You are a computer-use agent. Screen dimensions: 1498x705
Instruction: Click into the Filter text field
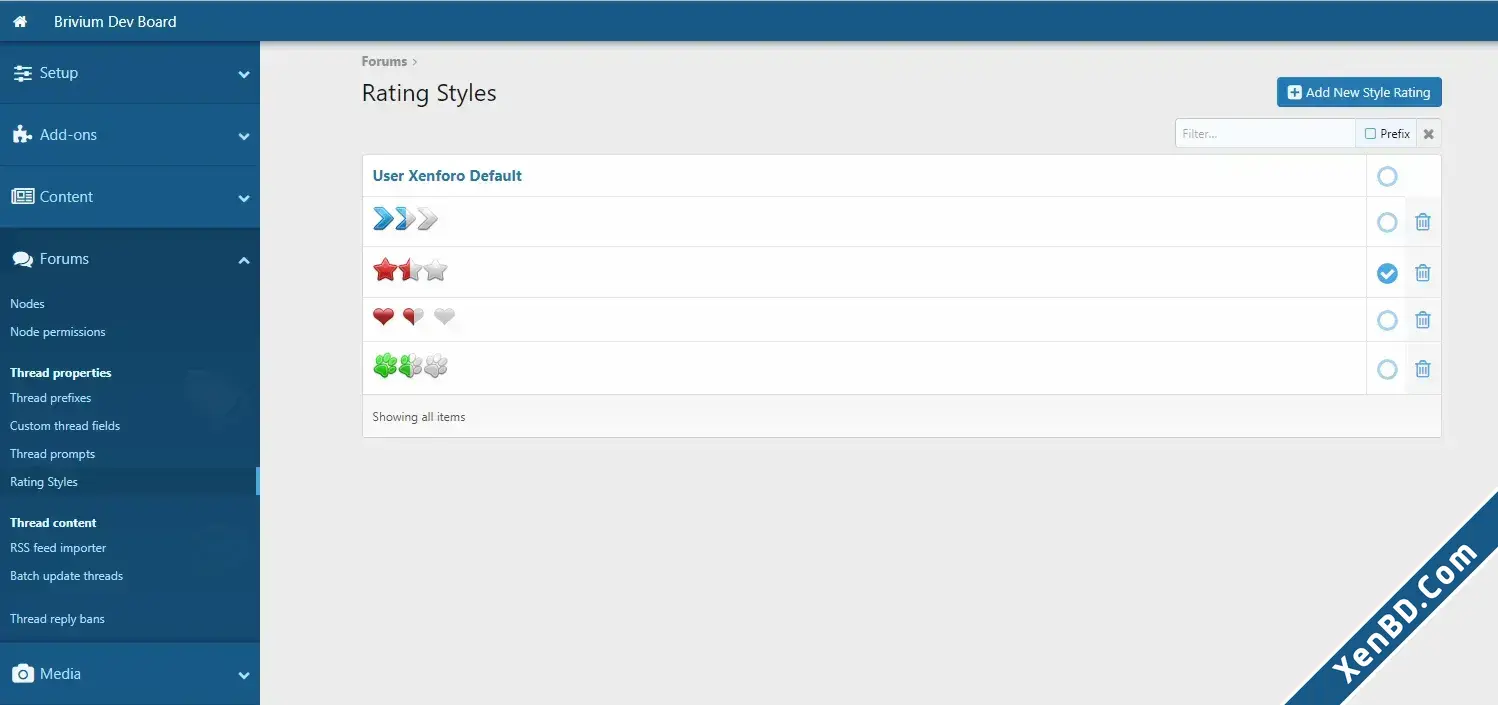coord(1265,134)
